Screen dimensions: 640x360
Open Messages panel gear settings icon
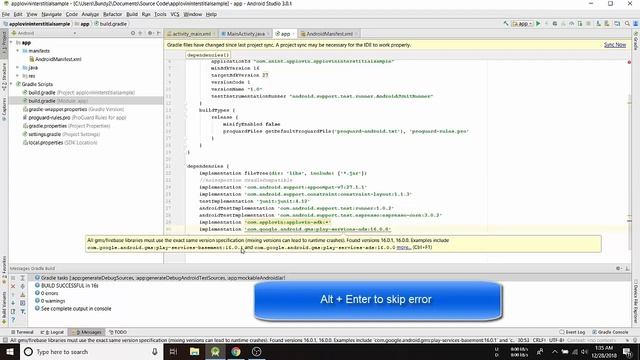click(x=618, y=268)
